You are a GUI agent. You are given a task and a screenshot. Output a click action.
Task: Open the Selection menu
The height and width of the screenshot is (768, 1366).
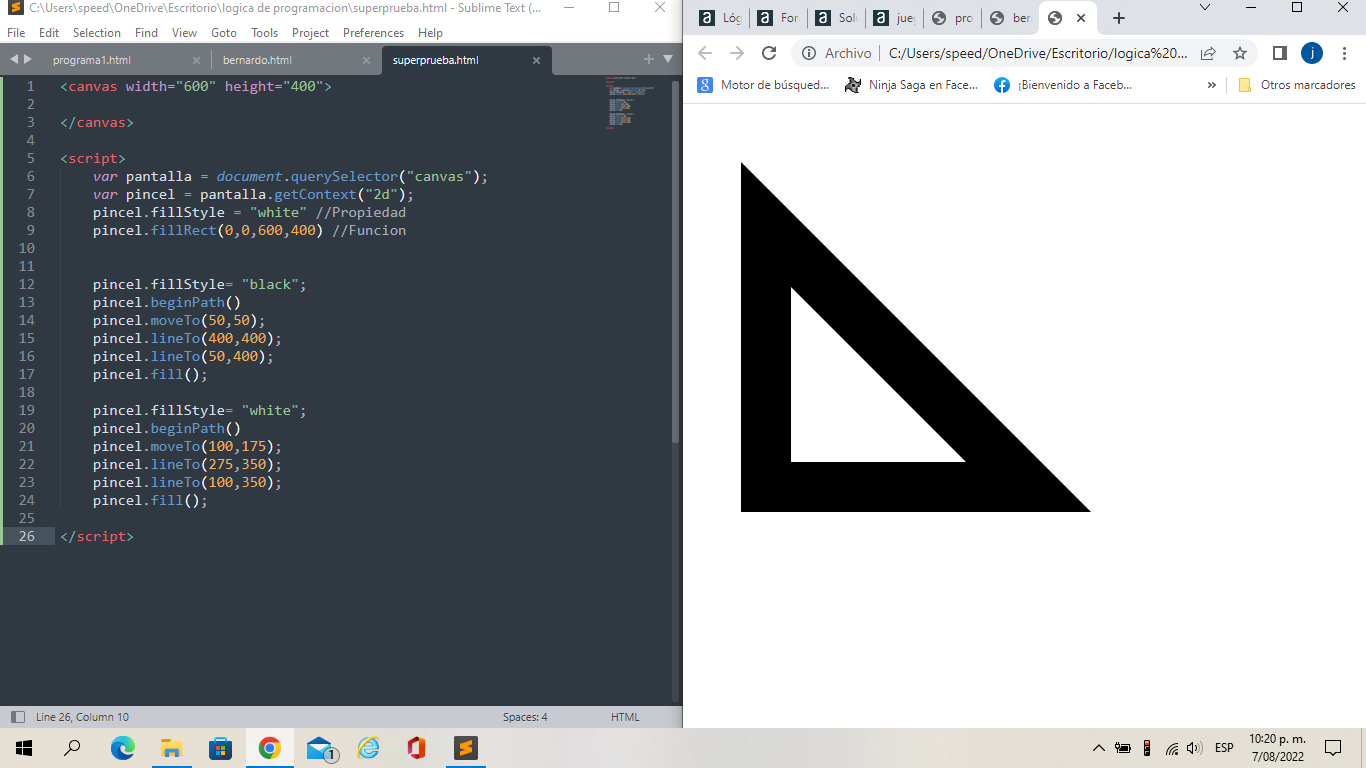pos(97,33)
